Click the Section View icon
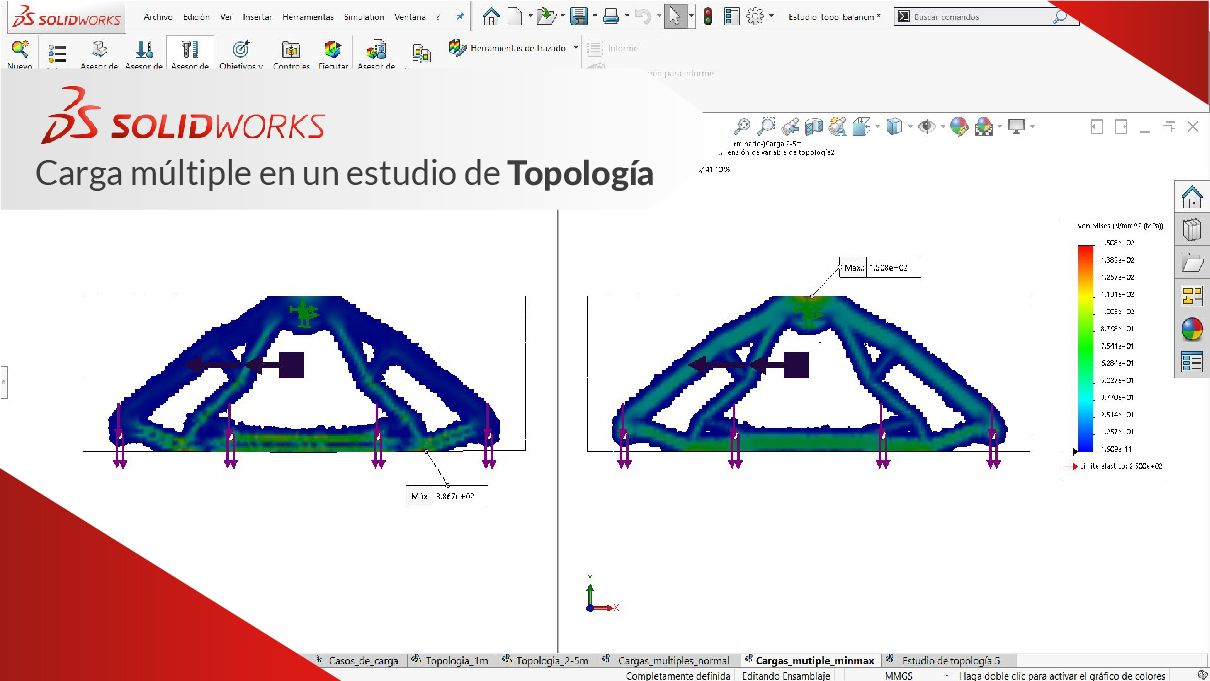This screenshot has width=1210, height=681. click(814, 126)
